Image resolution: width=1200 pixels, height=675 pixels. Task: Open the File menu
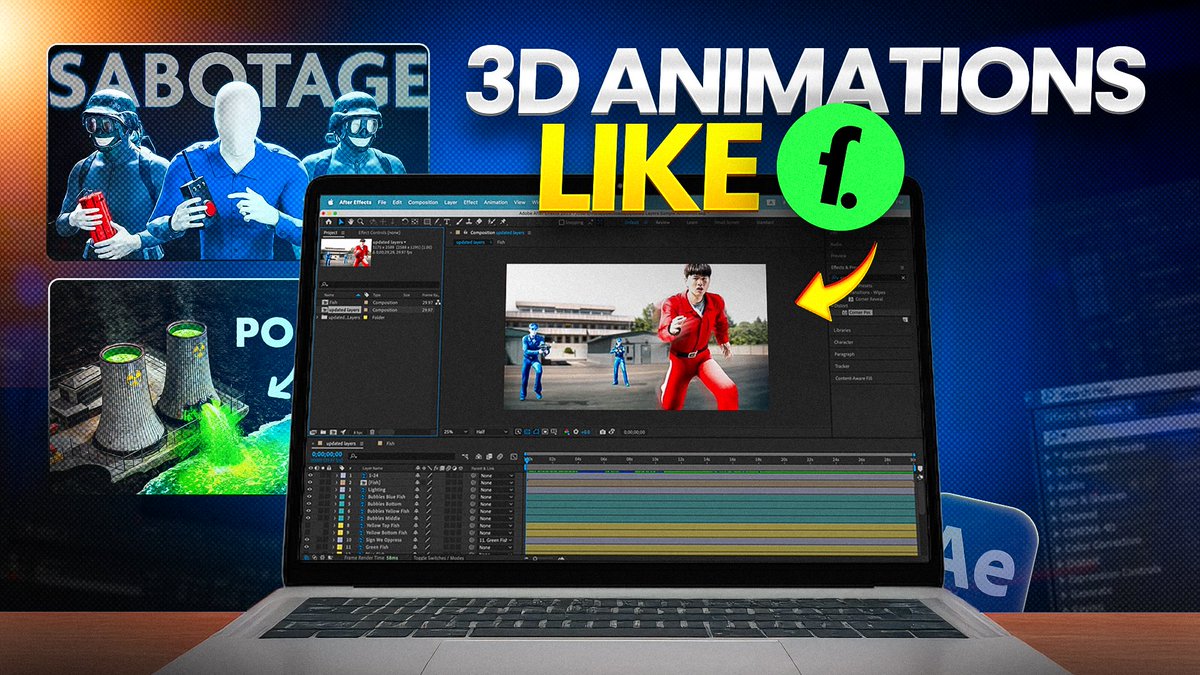(382, 202)
